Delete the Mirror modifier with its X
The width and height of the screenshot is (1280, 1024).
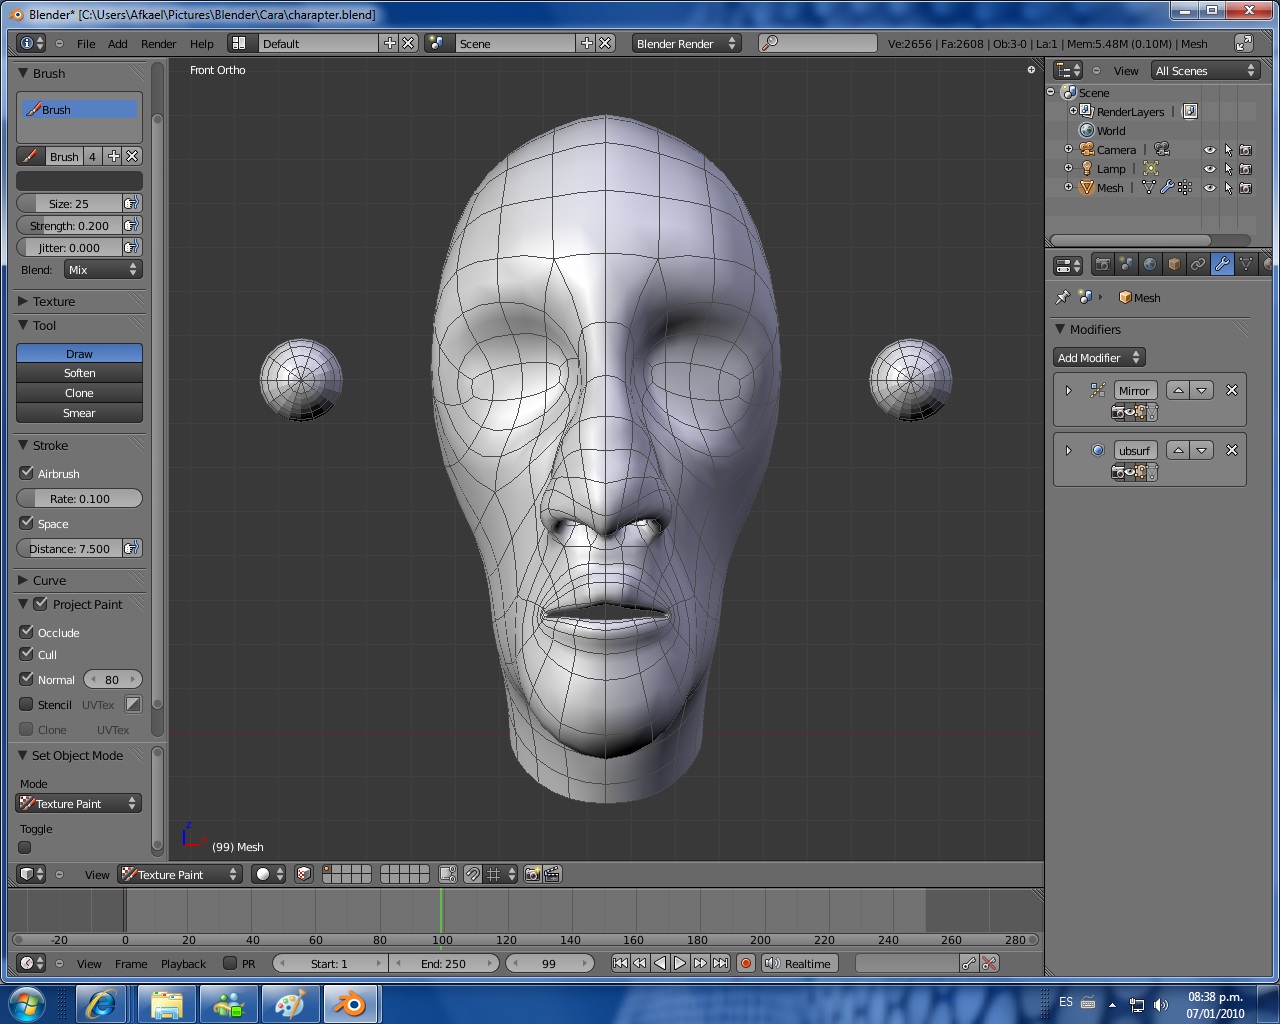coord(1232,391)
